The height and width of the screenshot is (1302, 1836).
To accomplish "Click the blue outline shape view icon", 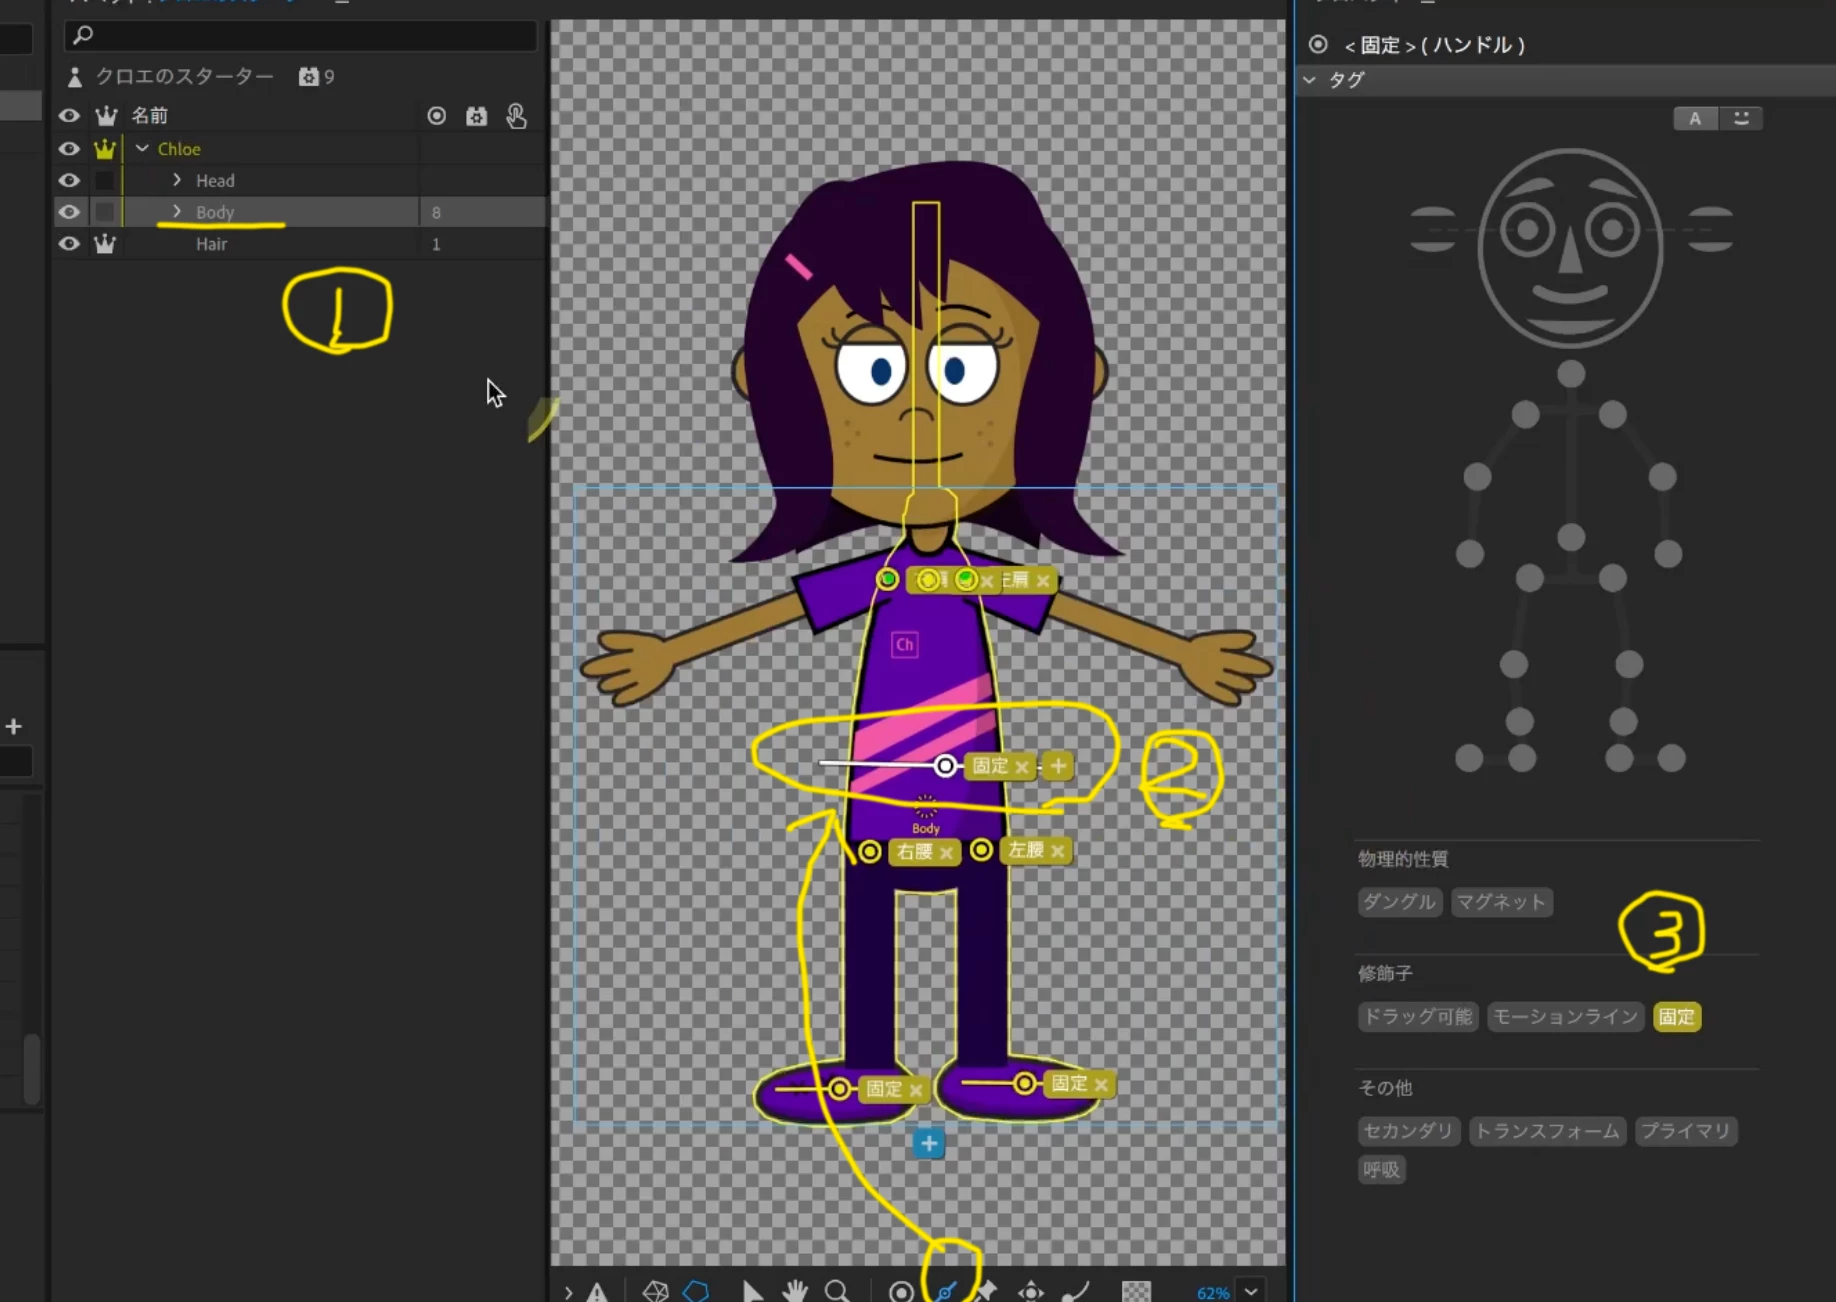I will [696, 1291].
